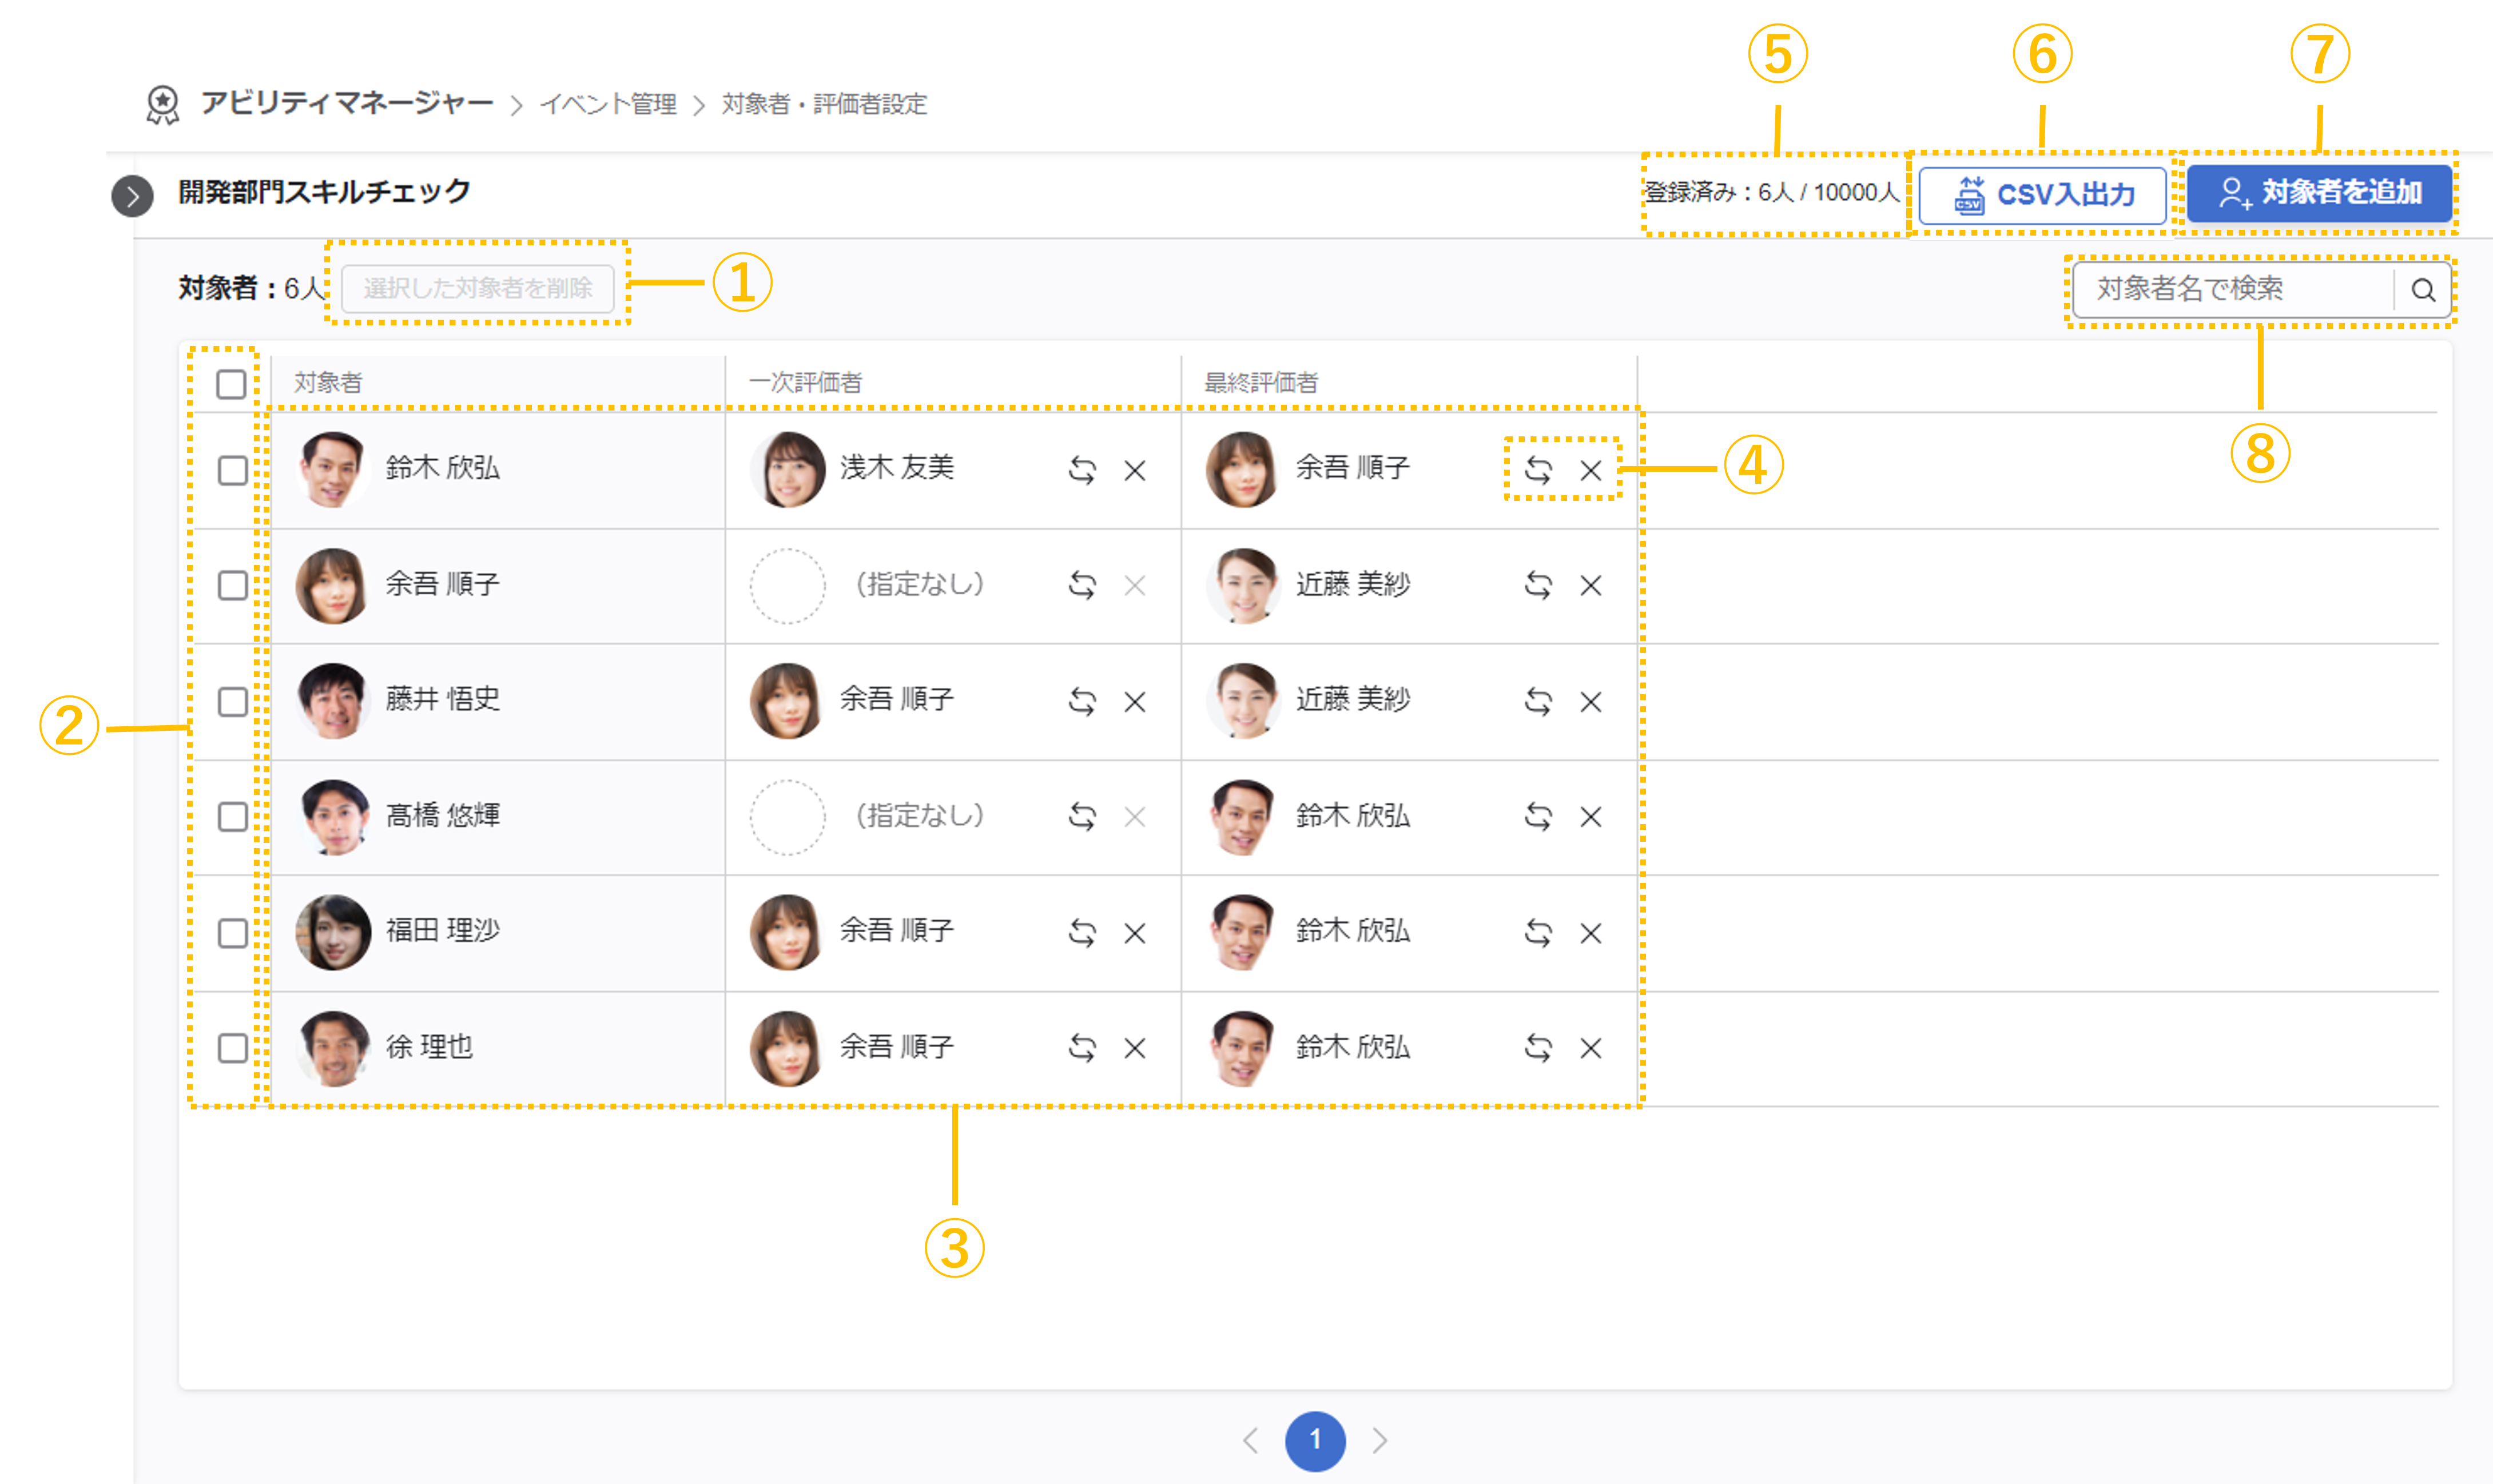Remove final evaluator 余吾 順子 in 鈴木 欣弘 row
Image resolution: width=2493 pixels, height=1484 pixels.
pos(1590,470)
